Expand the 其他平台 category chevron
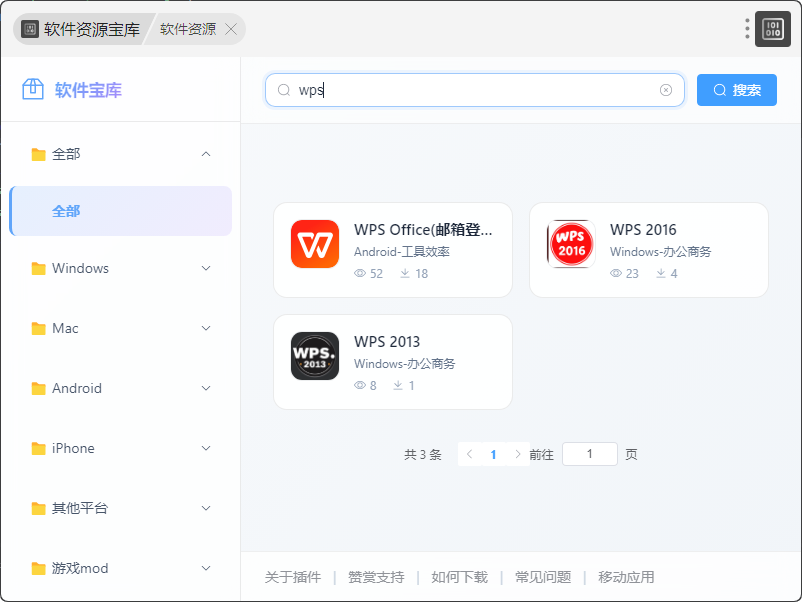802x602 pixels. pyautogui.click(x=206, y=508)
